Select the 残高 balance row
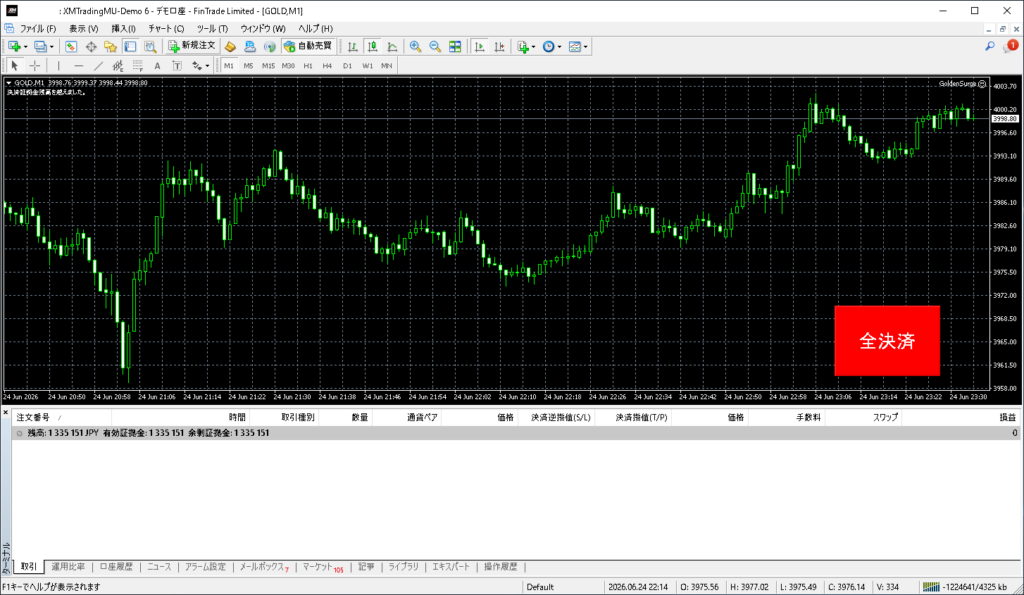This screenshot has height=595, width=1024. 516,432
